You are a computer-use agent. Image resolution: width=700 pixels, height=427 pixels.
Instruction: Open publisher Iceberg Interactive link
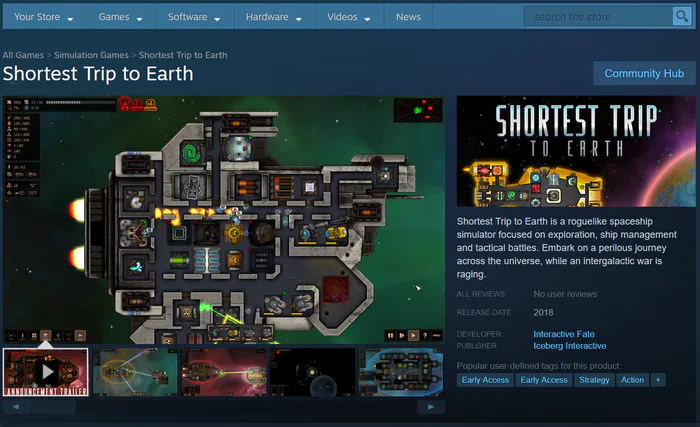(570, 346)
